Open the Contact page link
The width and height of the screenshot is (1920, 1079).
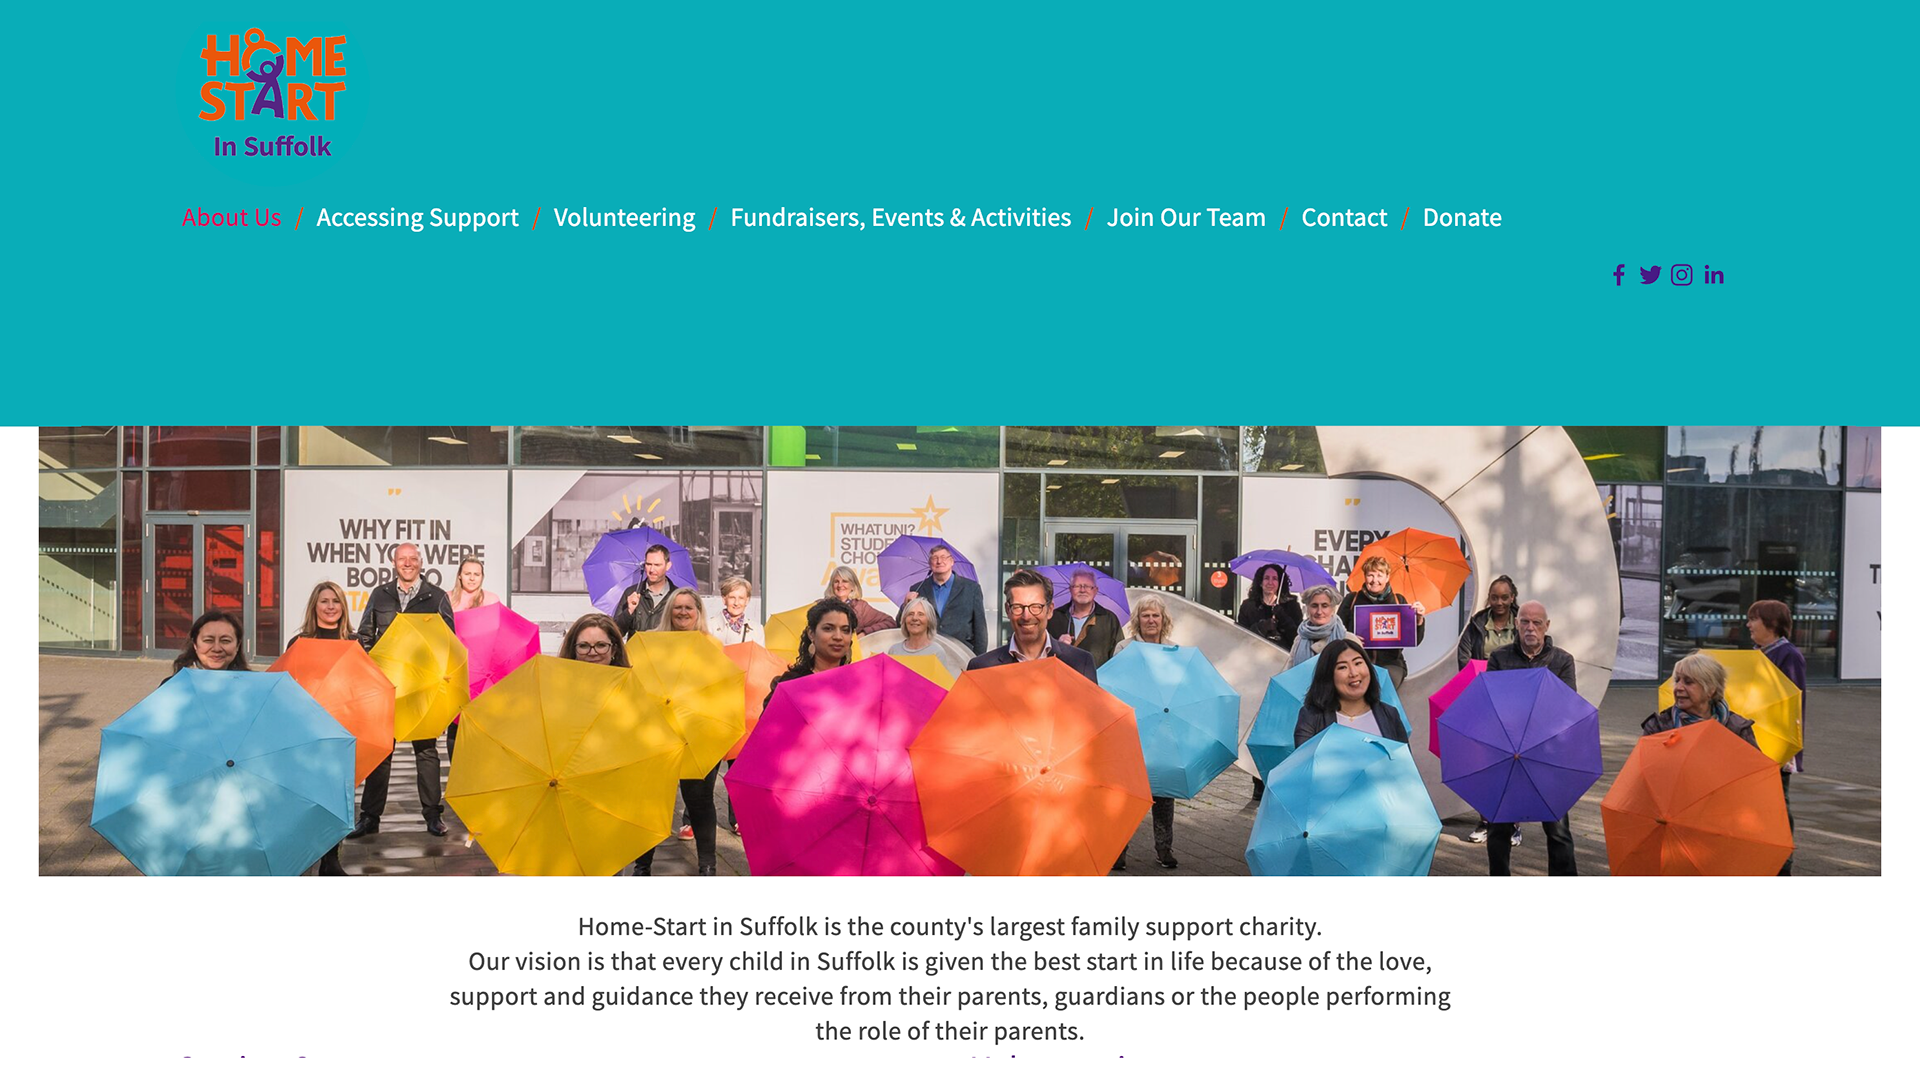pos(1344,217)
